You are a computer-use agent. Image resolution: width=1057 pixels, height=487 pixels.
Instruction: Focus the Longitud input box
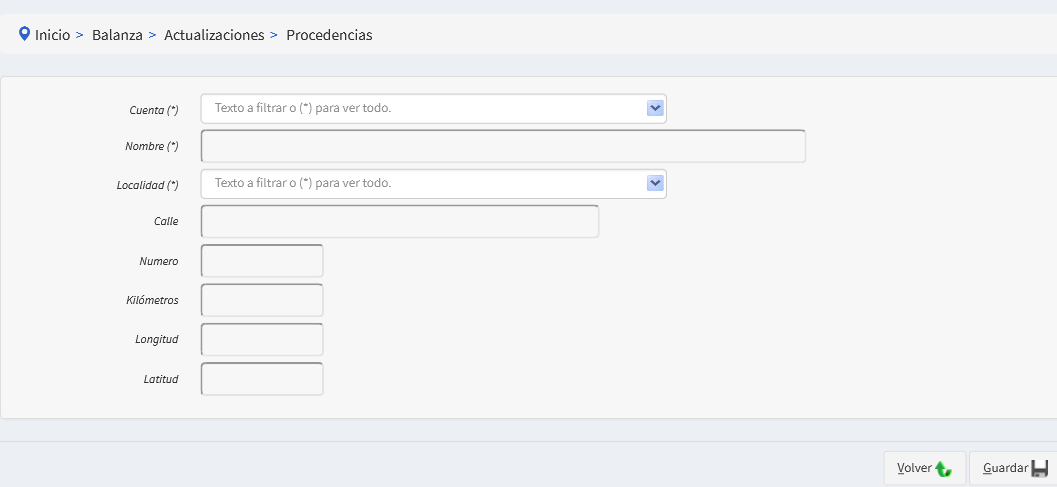(x=262, y=339)
